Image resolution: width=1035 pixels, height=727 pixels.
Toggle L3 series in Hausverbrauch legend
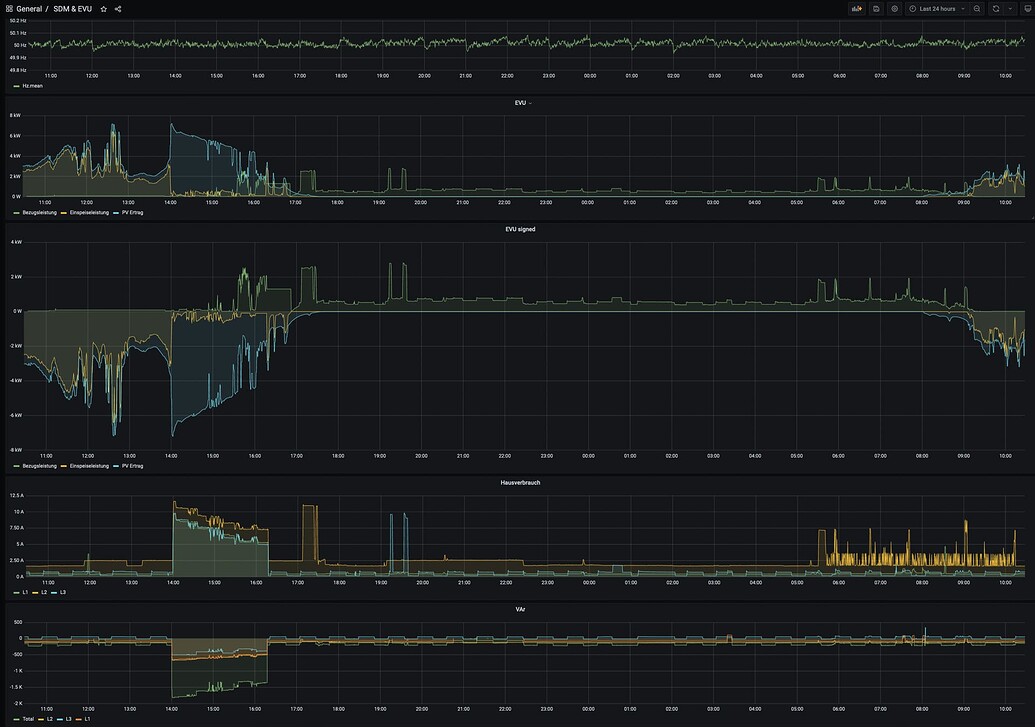tap(63, 593)
